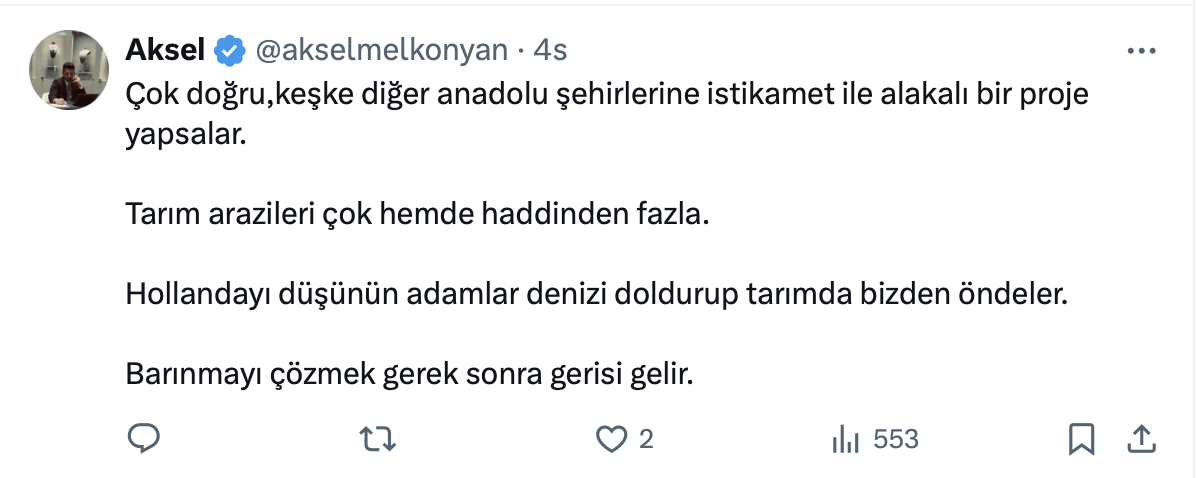This screenshot has height=478, width=1198.
Task: Open Aksel's profile picture
Action: 69,70
